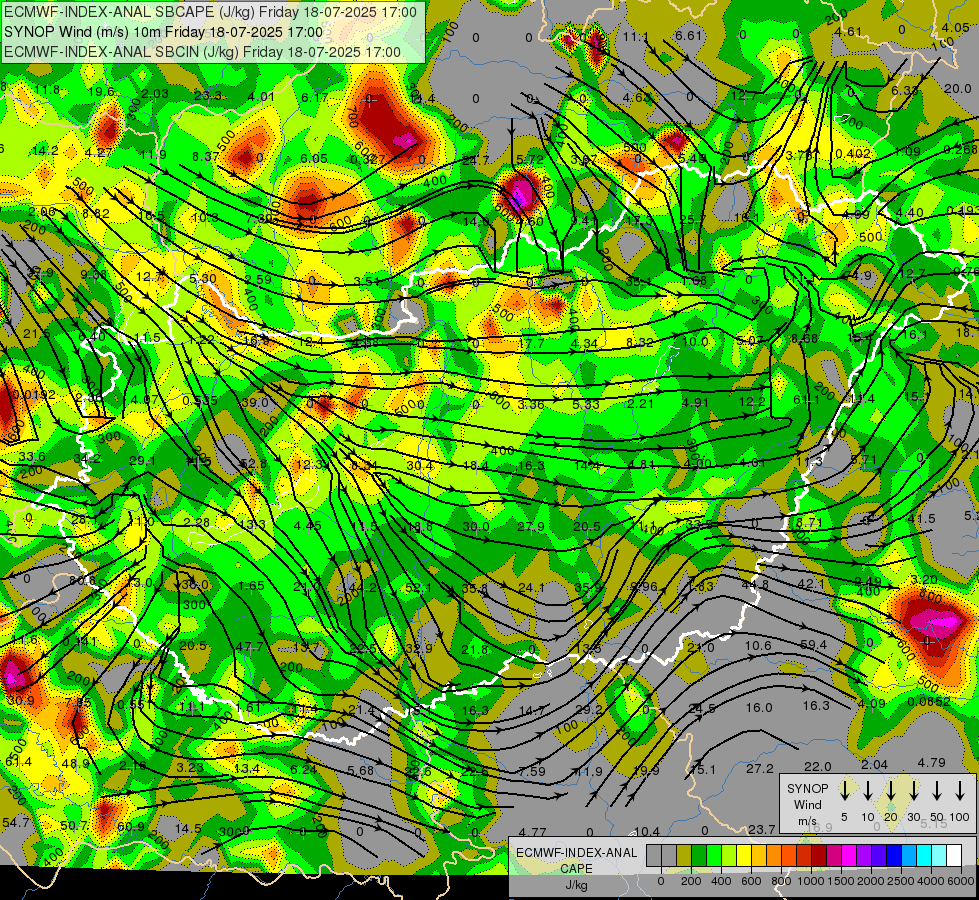The height and width of the screenshot is (900, 979).
Task: Click the 30 m/s wind arrow in the legend
Action: 914,789
